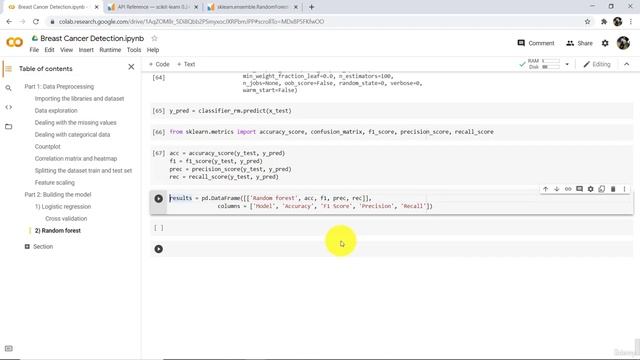The height and width of the screenshot is (360, 640).
Task: Open the Help menu
Action: pos(153,50)
